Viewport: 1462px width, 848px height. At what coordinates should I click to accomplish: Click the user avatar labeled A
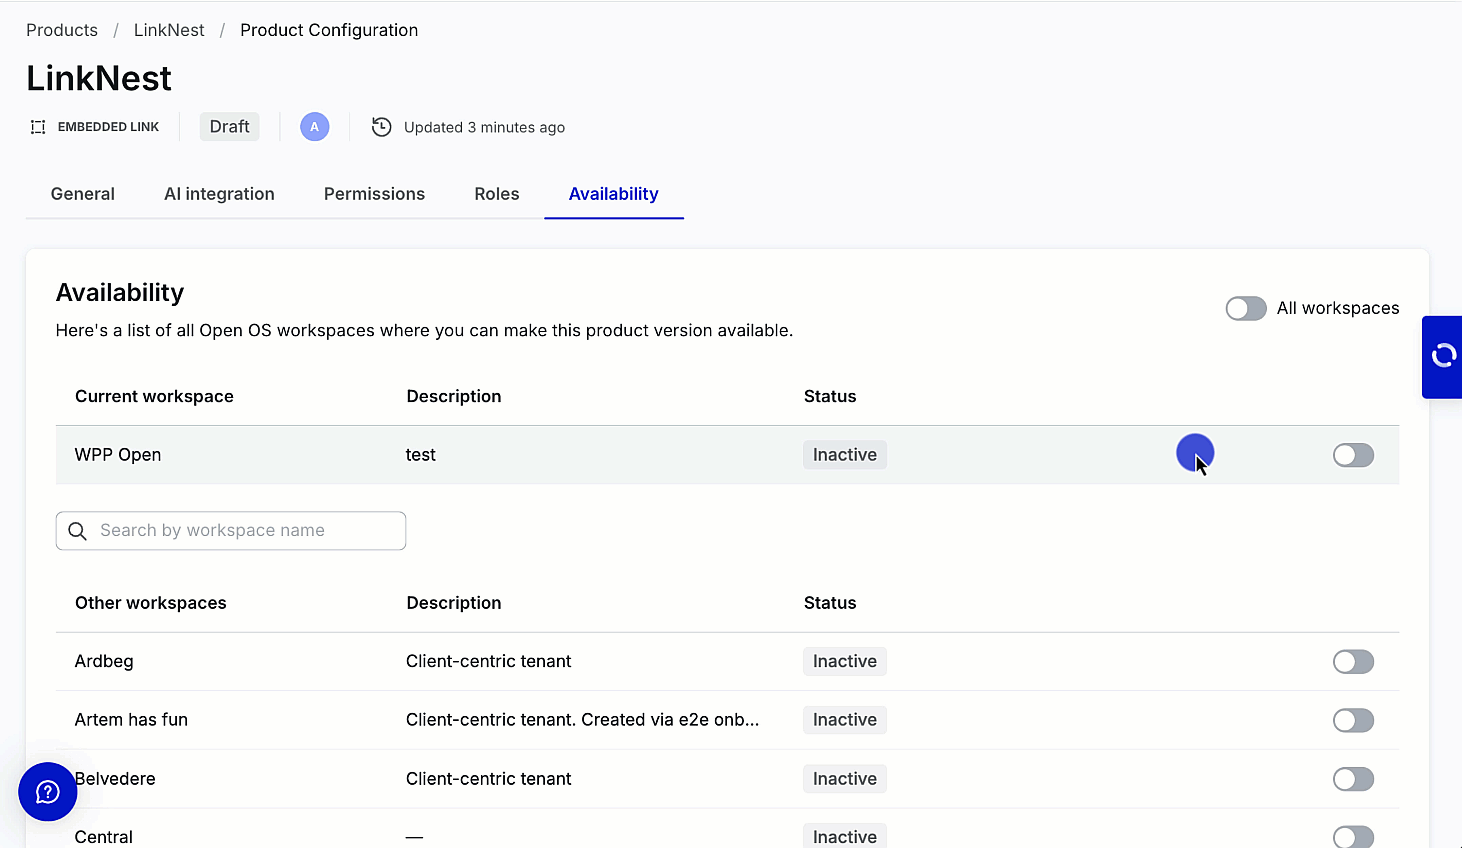pos(314,127)
